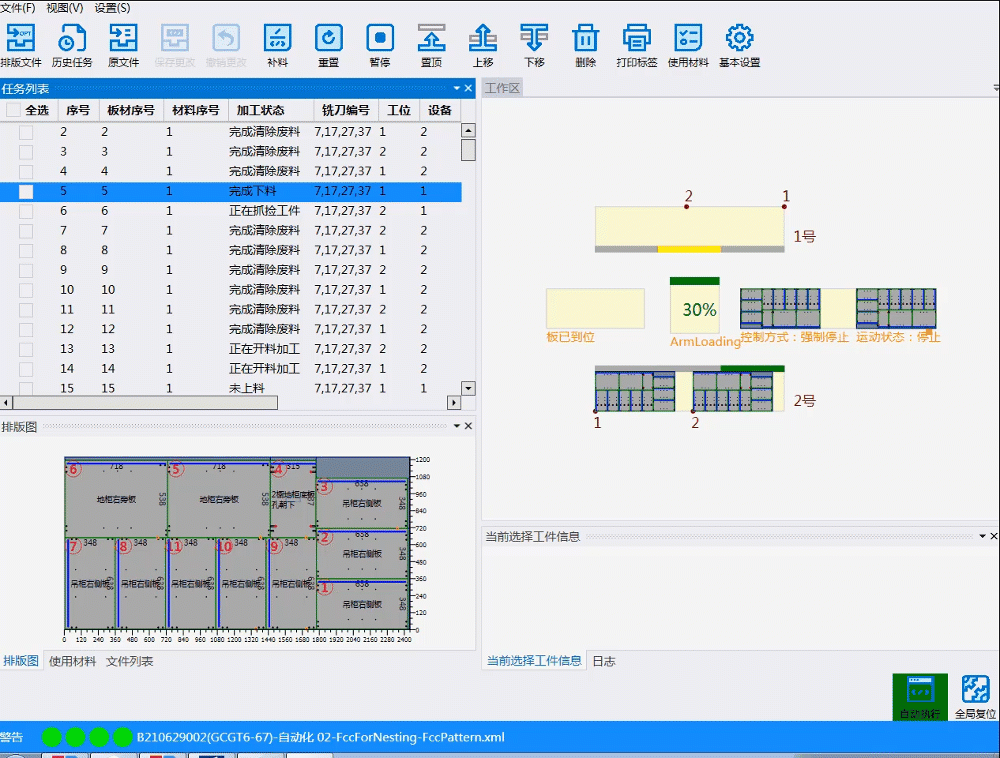
Task: Click the 板已到位 board panel
Action: click(x=595, y=309)
